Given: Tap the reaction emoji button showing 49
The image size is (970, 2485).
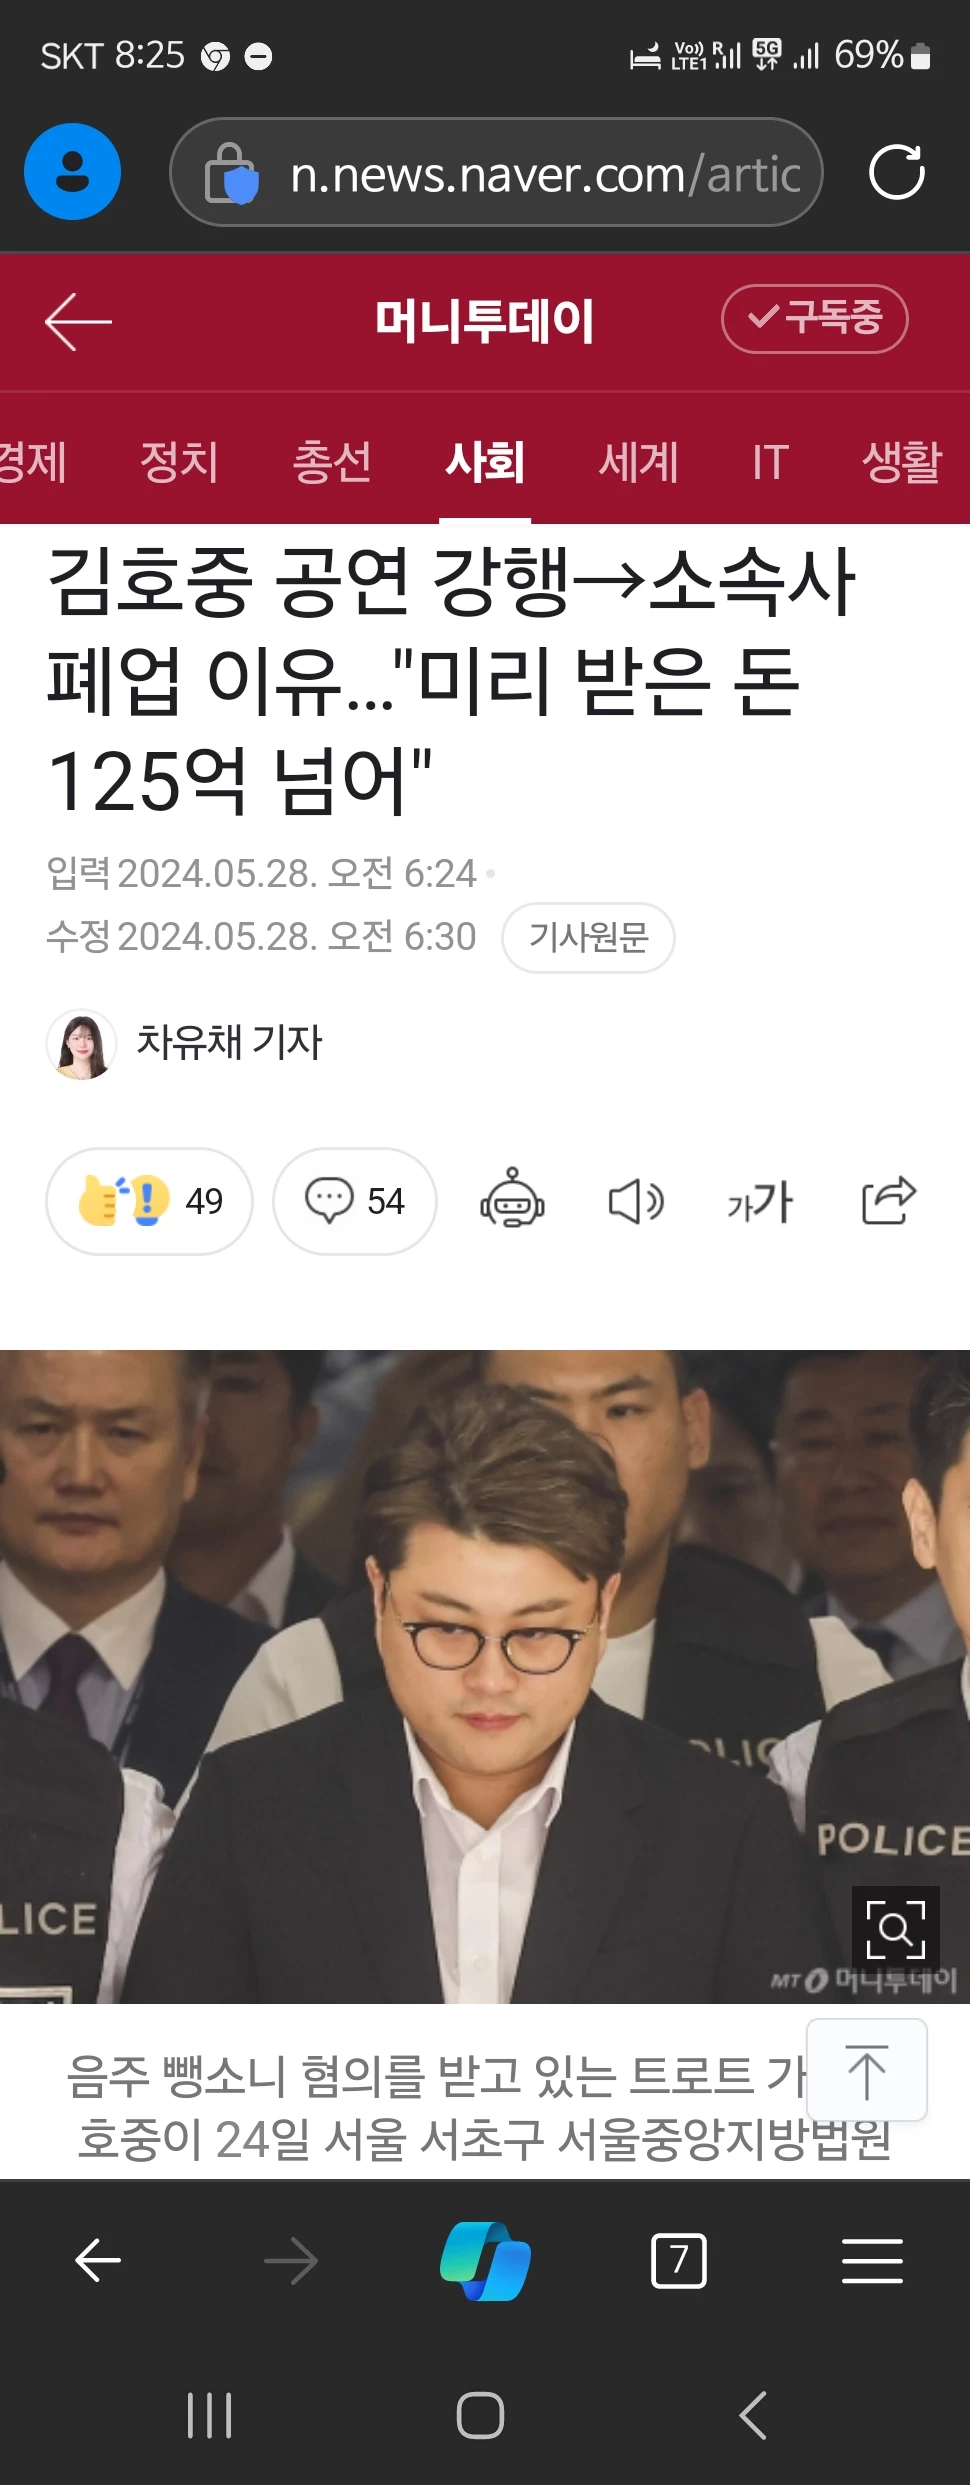Looking at the screenshot, I should click(149, 1200).
